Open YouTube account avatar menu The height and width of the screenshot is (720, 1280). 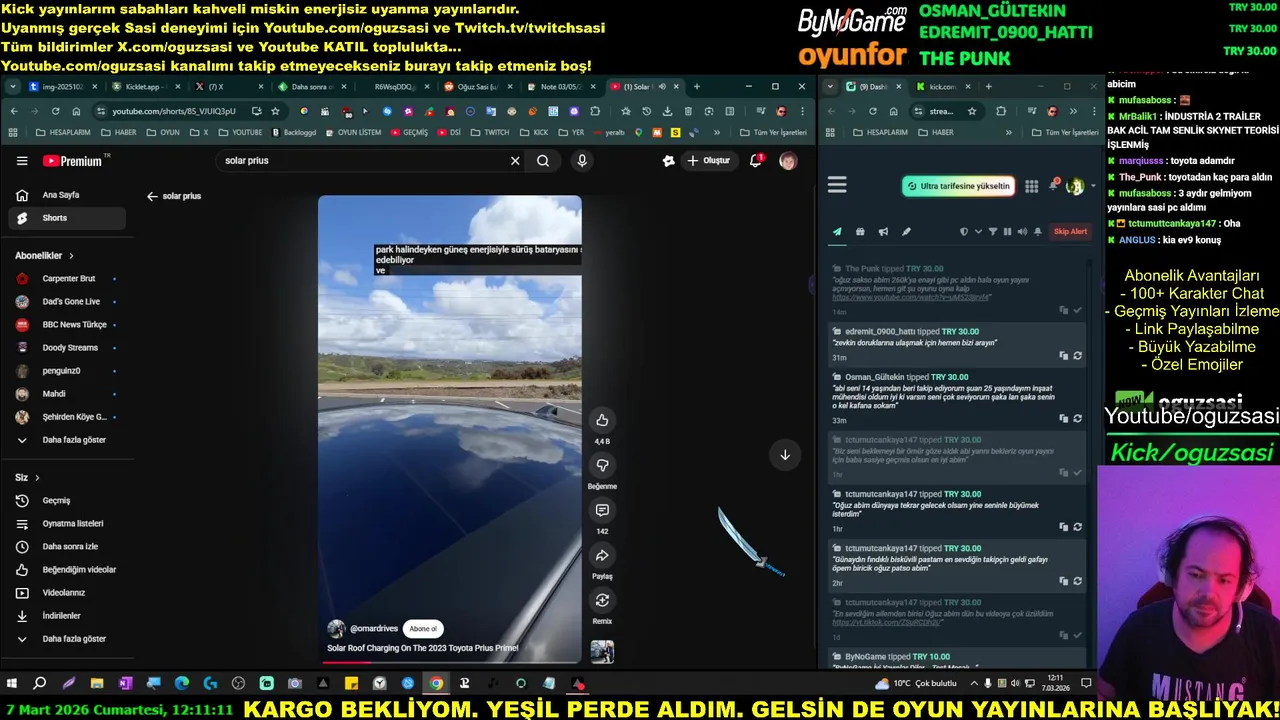tap(788, 161)
